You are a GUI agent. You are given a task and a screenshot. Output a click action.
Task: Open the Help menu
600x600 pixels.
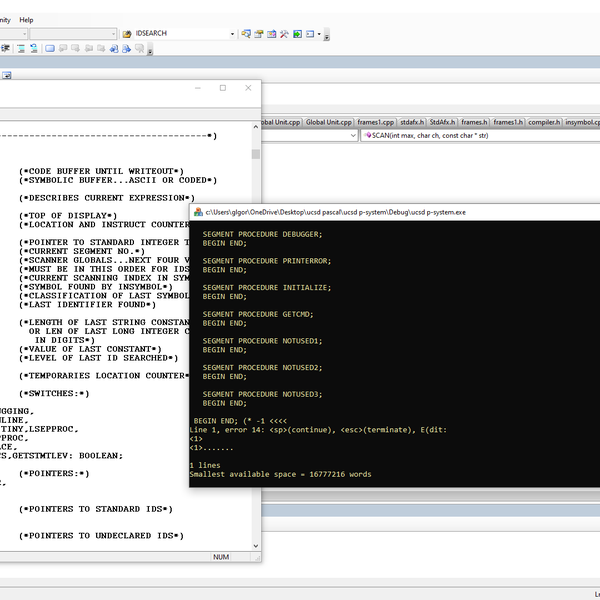click(x=26, y=19)
